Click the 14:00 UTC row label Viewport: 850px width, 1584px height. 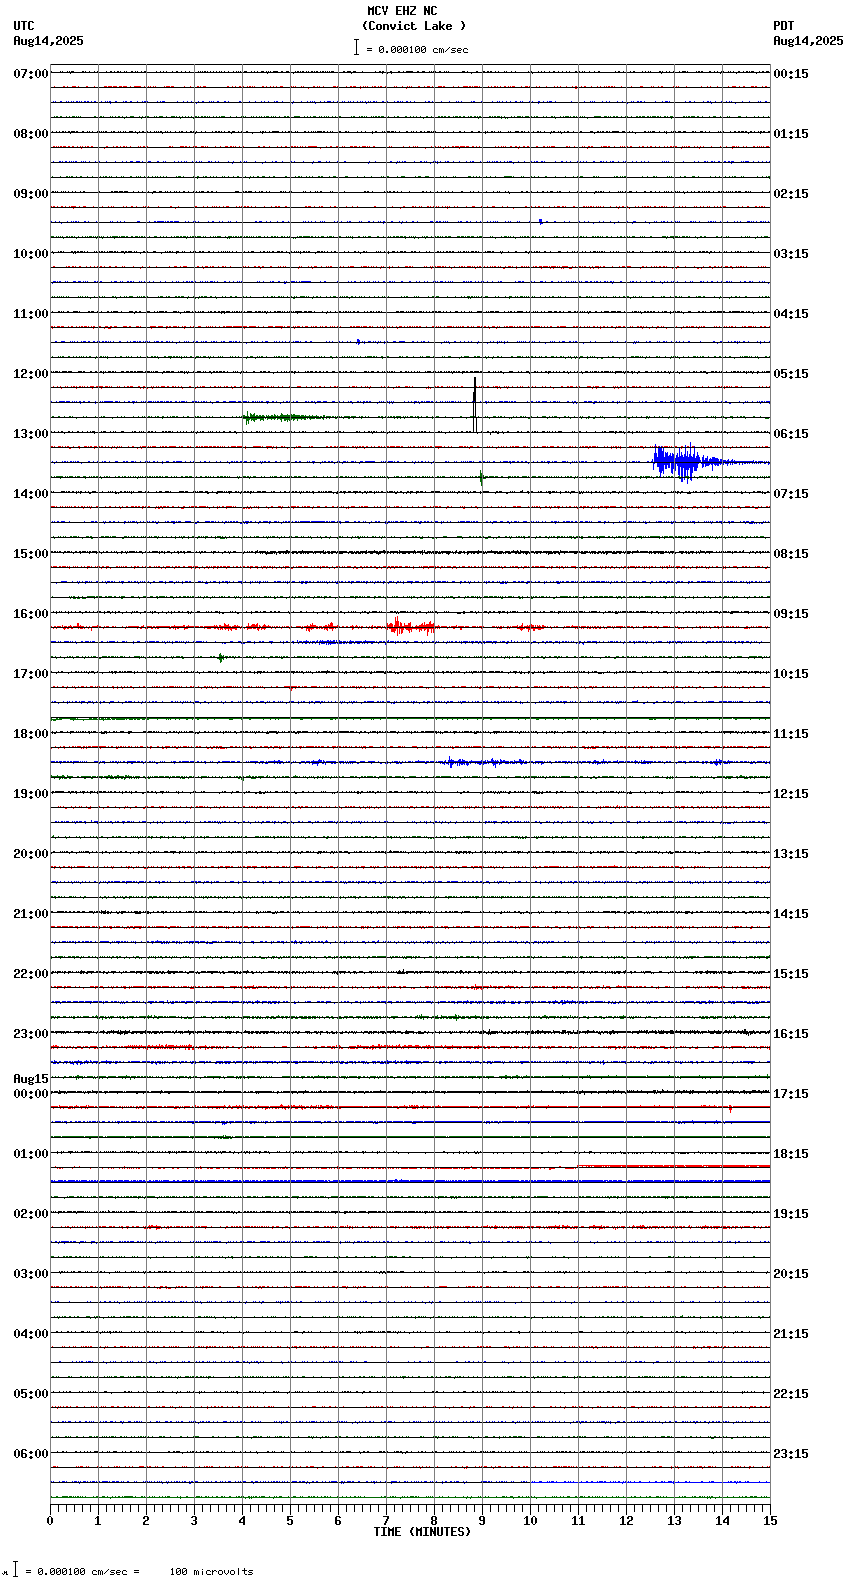(x=31, y=494)
